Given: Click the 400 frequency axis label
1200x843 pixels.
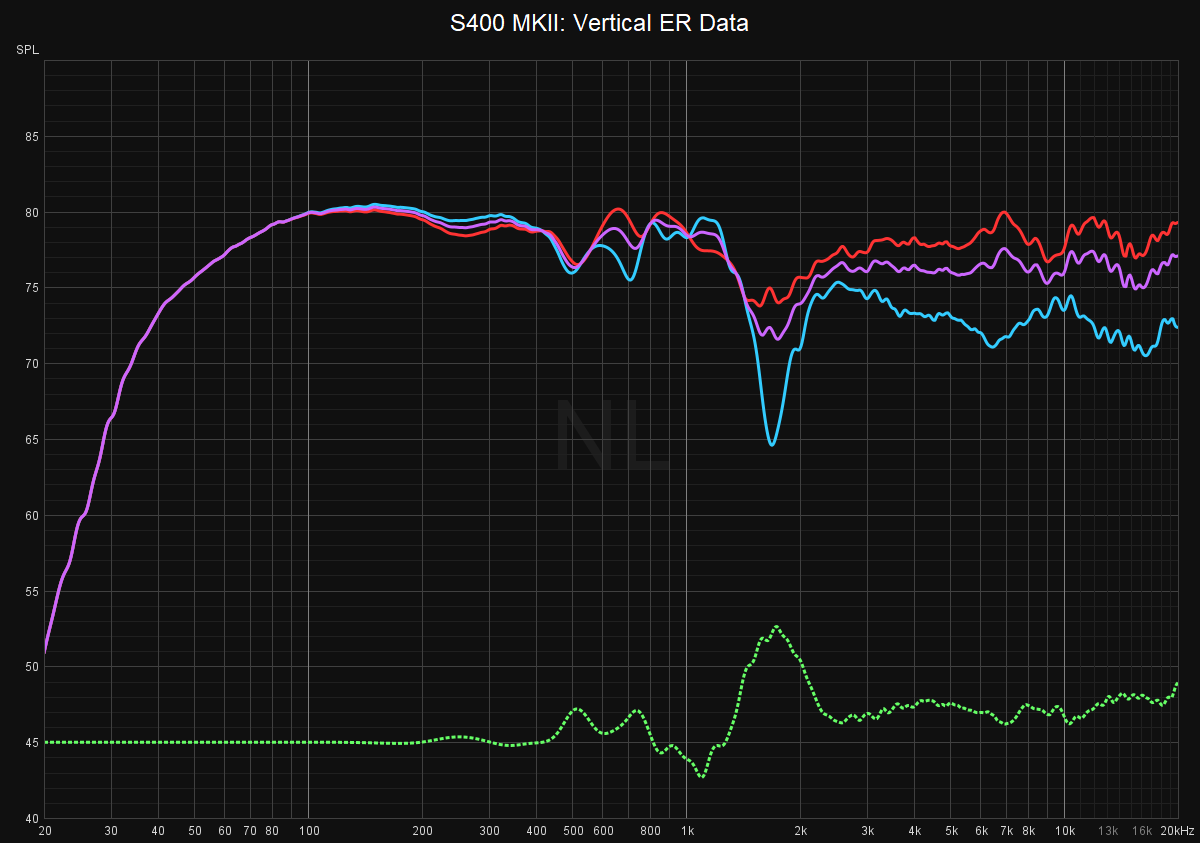Looking at the screenshot, I should coord(536,831).
